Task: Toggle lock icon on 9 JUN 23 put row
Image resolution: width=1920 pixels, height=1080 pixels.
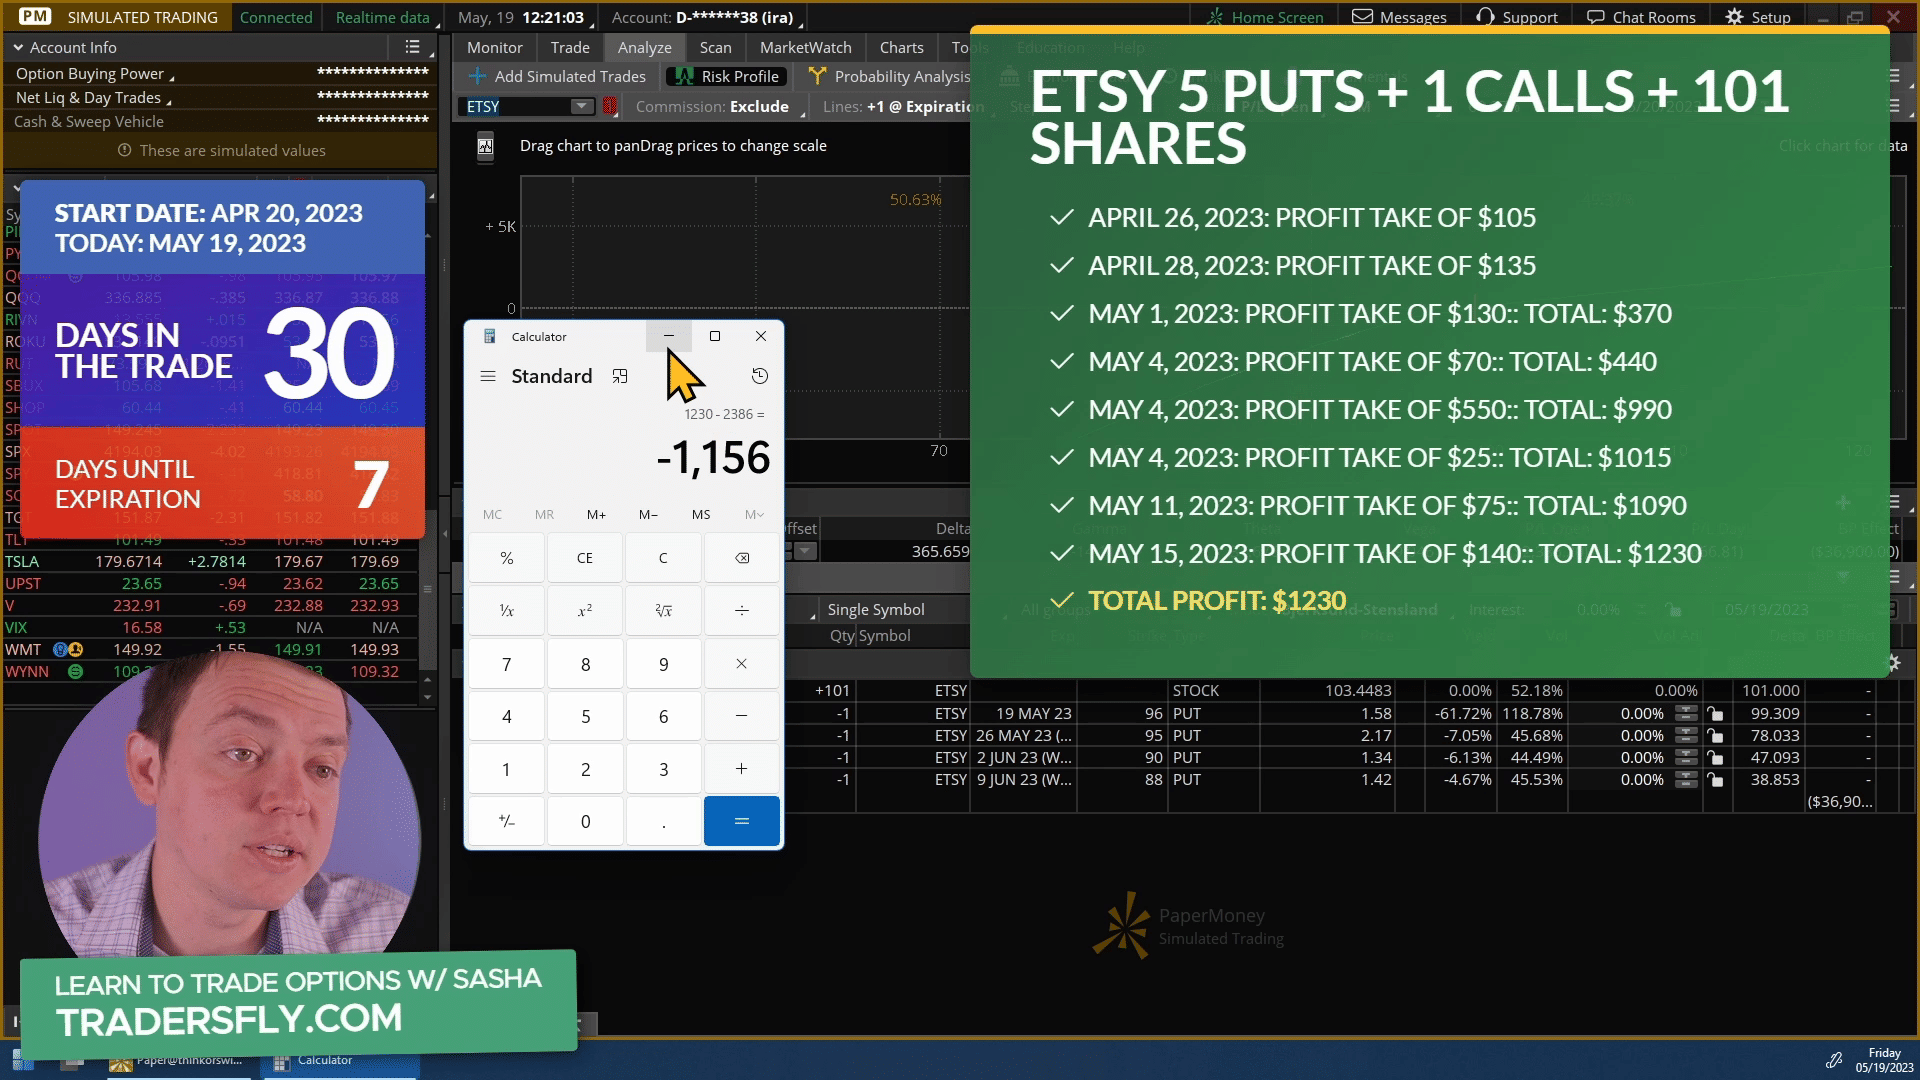Action: tap(1715, 780)
